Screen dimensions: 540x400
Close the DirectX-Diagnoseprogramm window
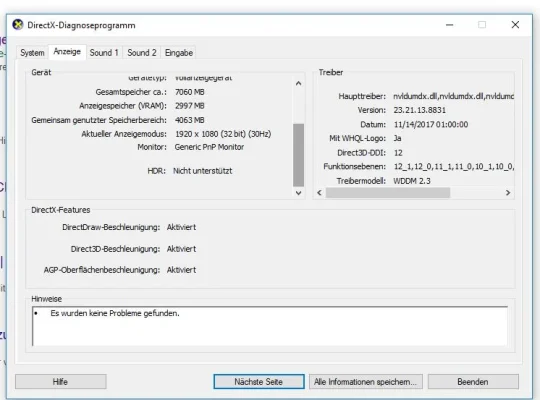515,25
